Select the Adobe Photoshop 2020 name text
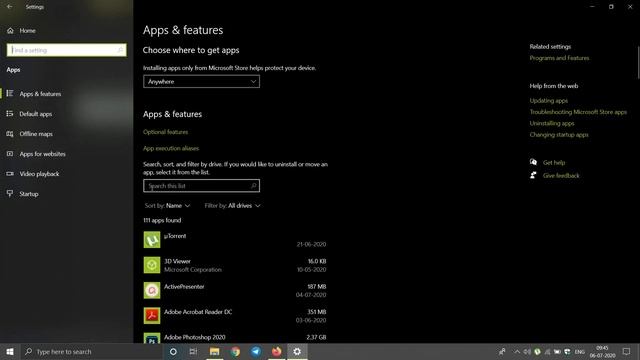The width and height of the screenshot is (640, 360). click(x=195, y=337)
